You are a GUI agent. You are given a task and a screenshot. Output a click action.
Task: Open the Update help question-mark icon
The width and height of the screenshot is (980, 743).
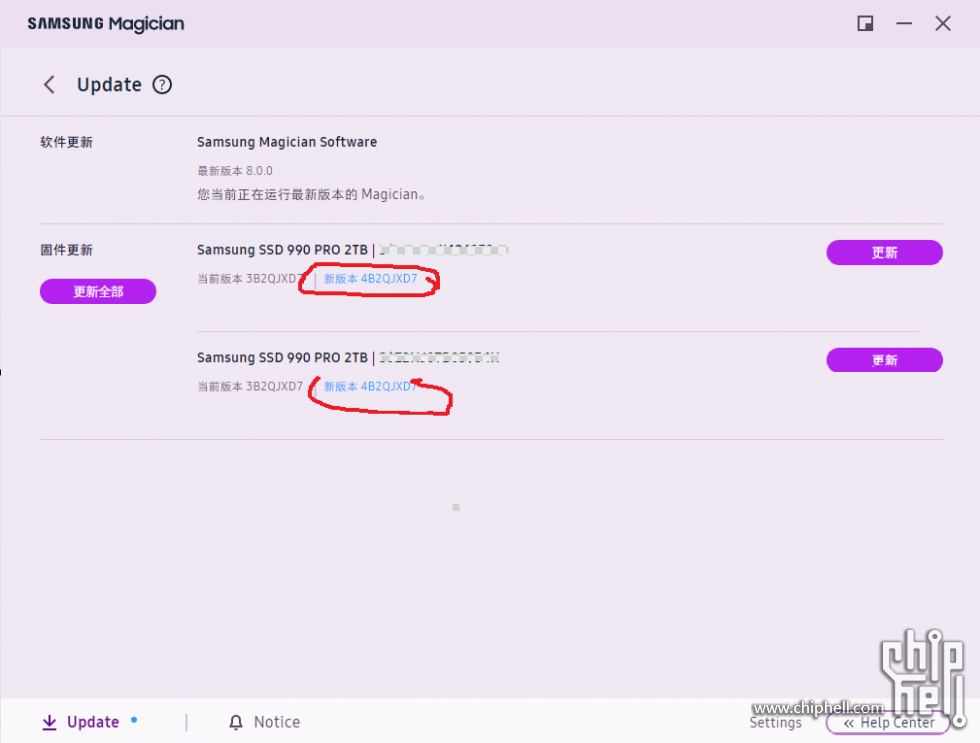click(x=162, y=84)
